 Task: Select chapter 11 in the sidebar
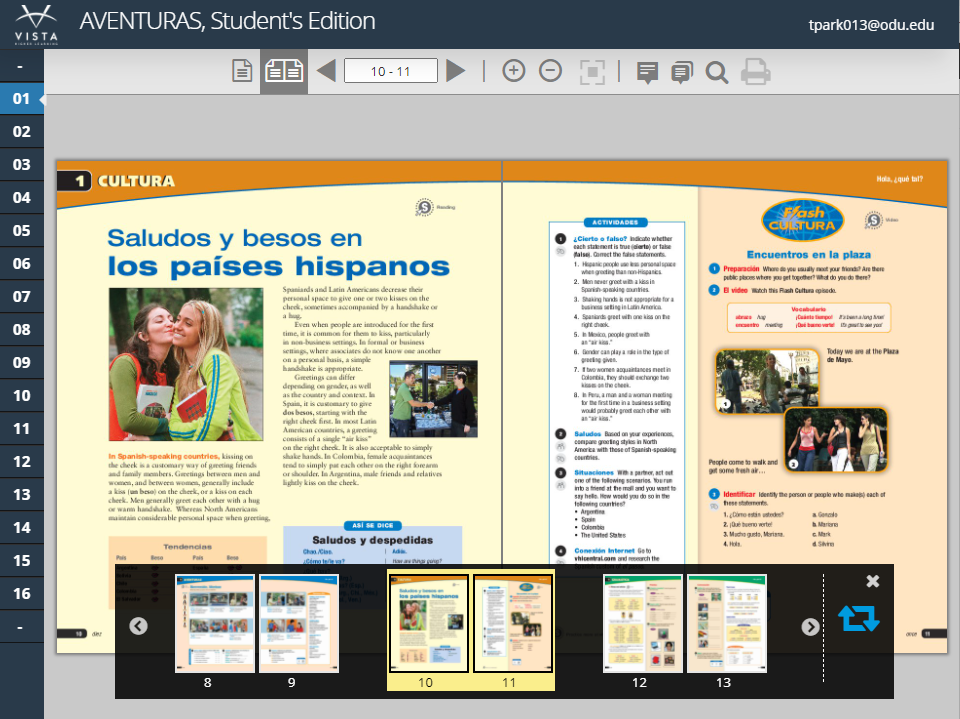pos(22,429)
